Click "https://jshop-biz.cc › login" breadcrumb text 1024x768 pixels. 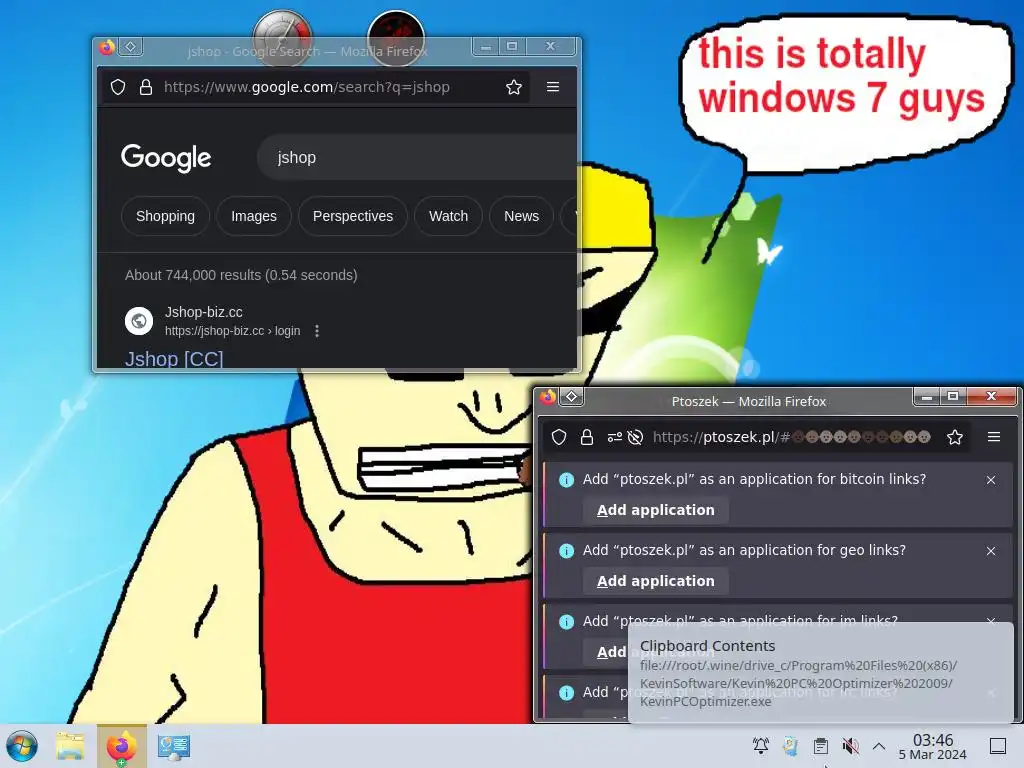click(232, 331)
